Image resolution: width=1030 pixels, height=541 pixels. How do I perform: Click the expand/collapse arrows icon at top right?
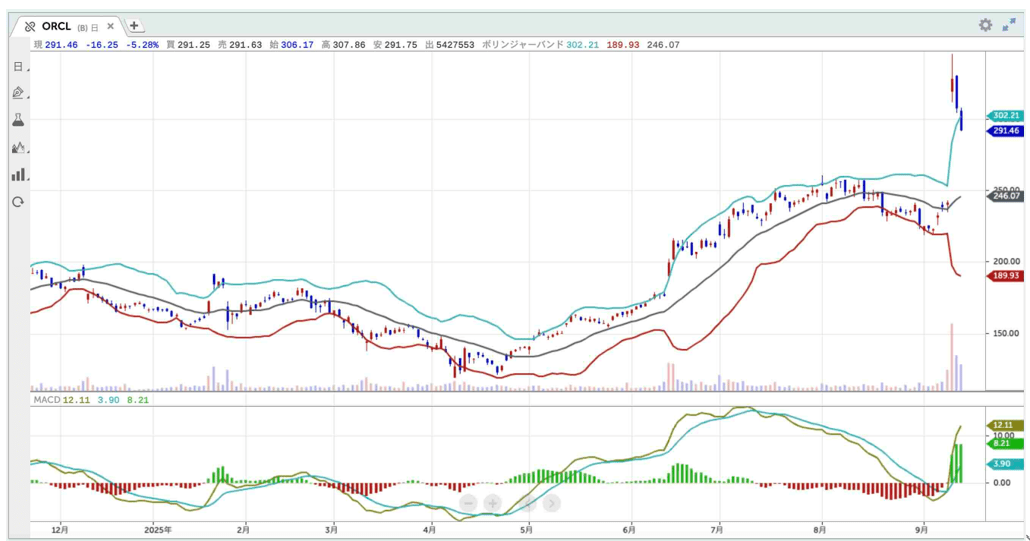point(1009,25)
